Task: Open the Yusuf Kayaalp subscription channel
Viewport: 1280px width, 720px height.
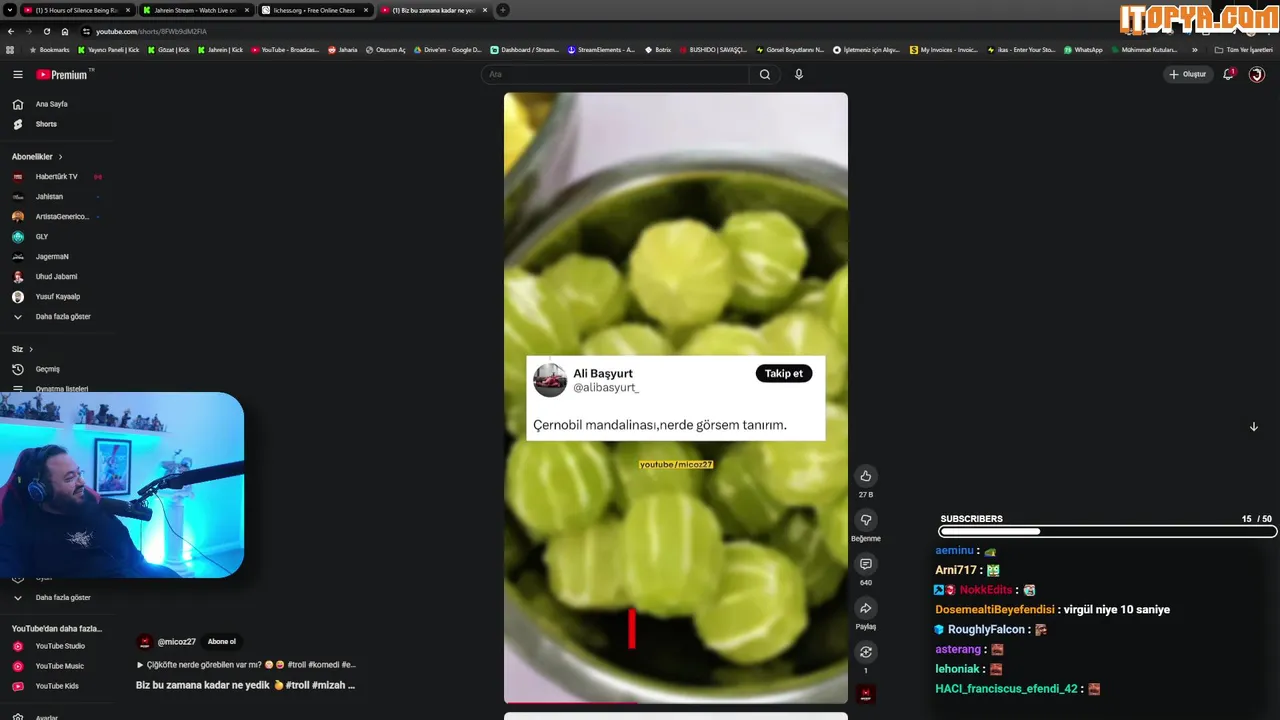Action: click(x=57, y=297)
